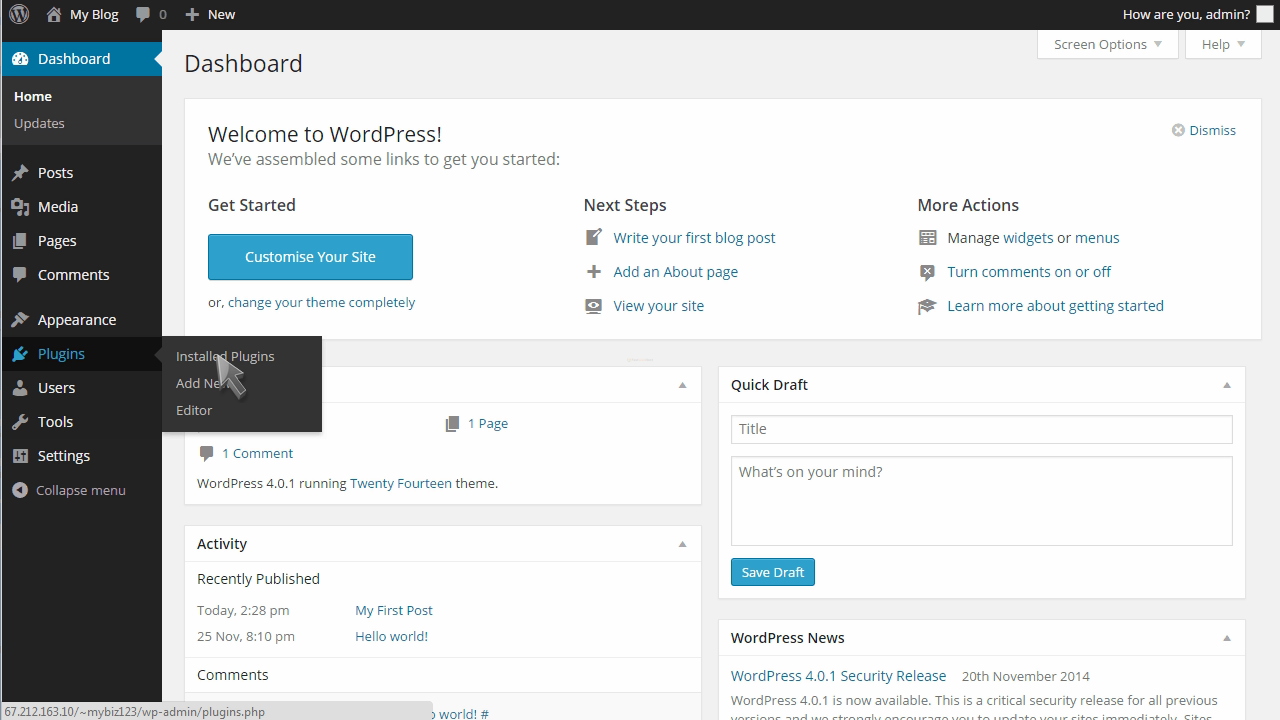Open the Write your first blog post link
The height and width of the screenshot is (720, 1280).
(694, 237)
